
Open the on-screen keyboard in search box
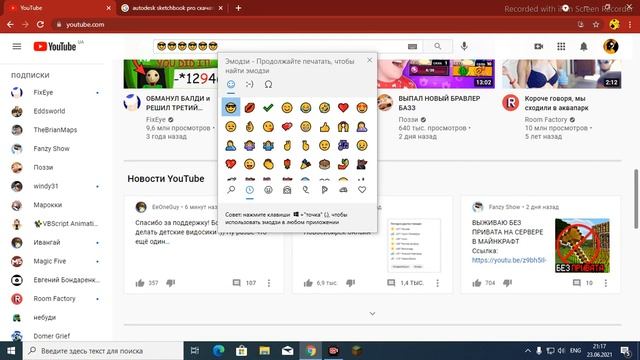tap(412, 47)
